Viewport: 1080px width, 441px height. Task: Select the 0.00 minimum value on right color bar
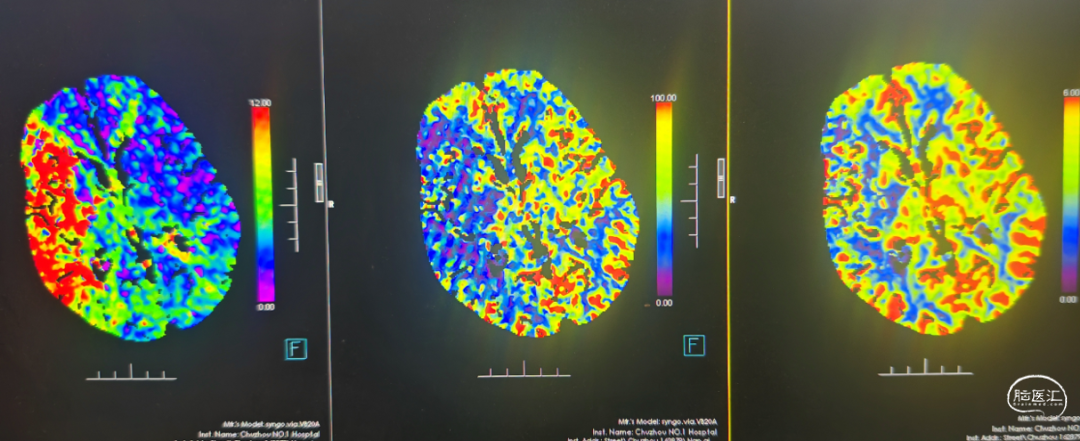(1070, 299)
